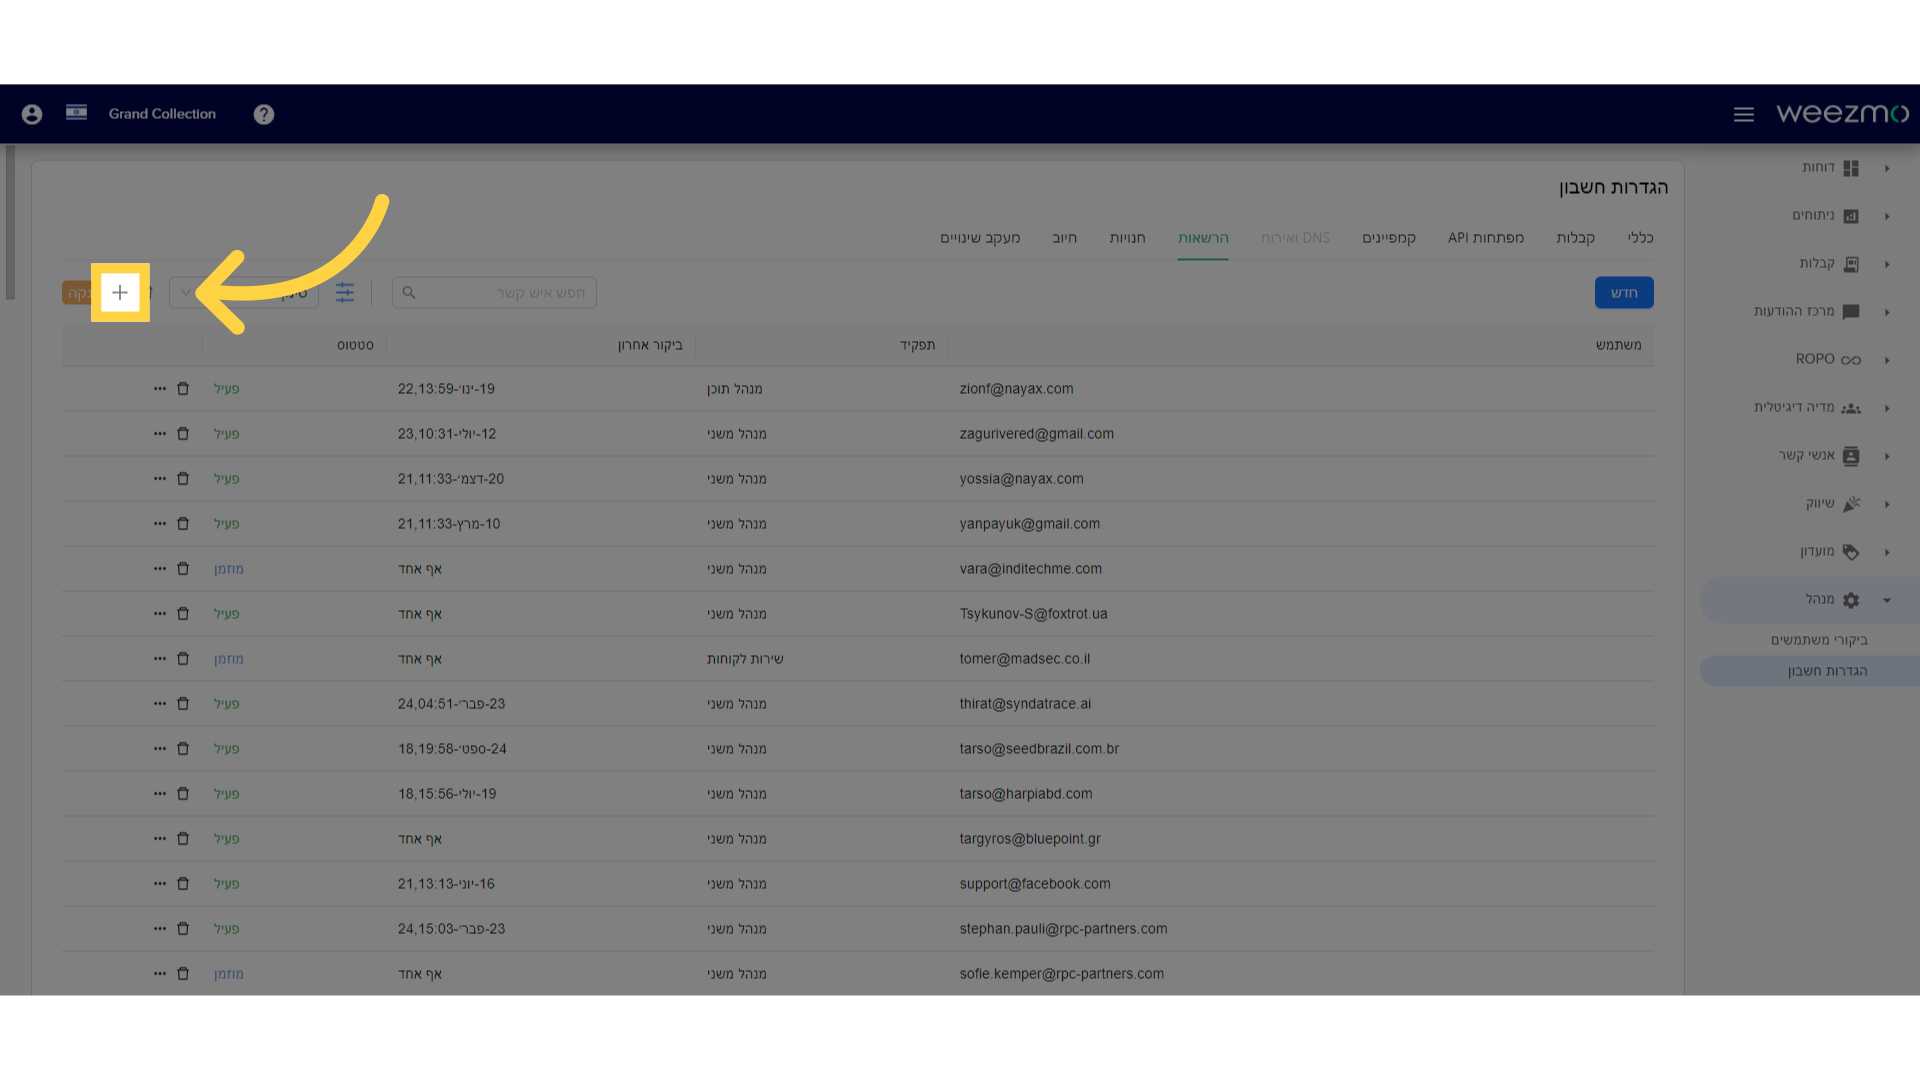This screenshot has width=1920, height=1080.
Task: Click the מדיה דיגיטלית people icon
Action: click(1851, 408)
